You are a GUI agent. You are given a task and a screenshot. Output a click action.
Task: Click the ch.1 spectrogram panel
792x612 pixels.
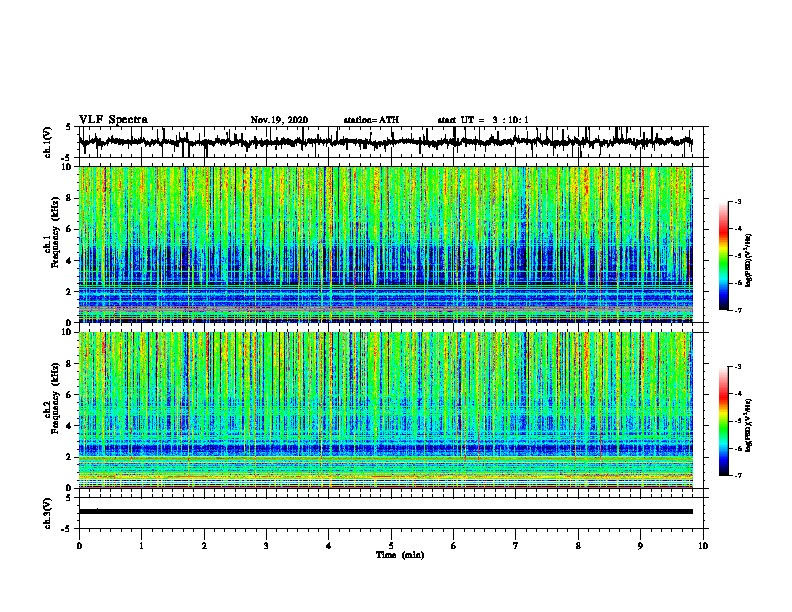click(x=386, y=244)
